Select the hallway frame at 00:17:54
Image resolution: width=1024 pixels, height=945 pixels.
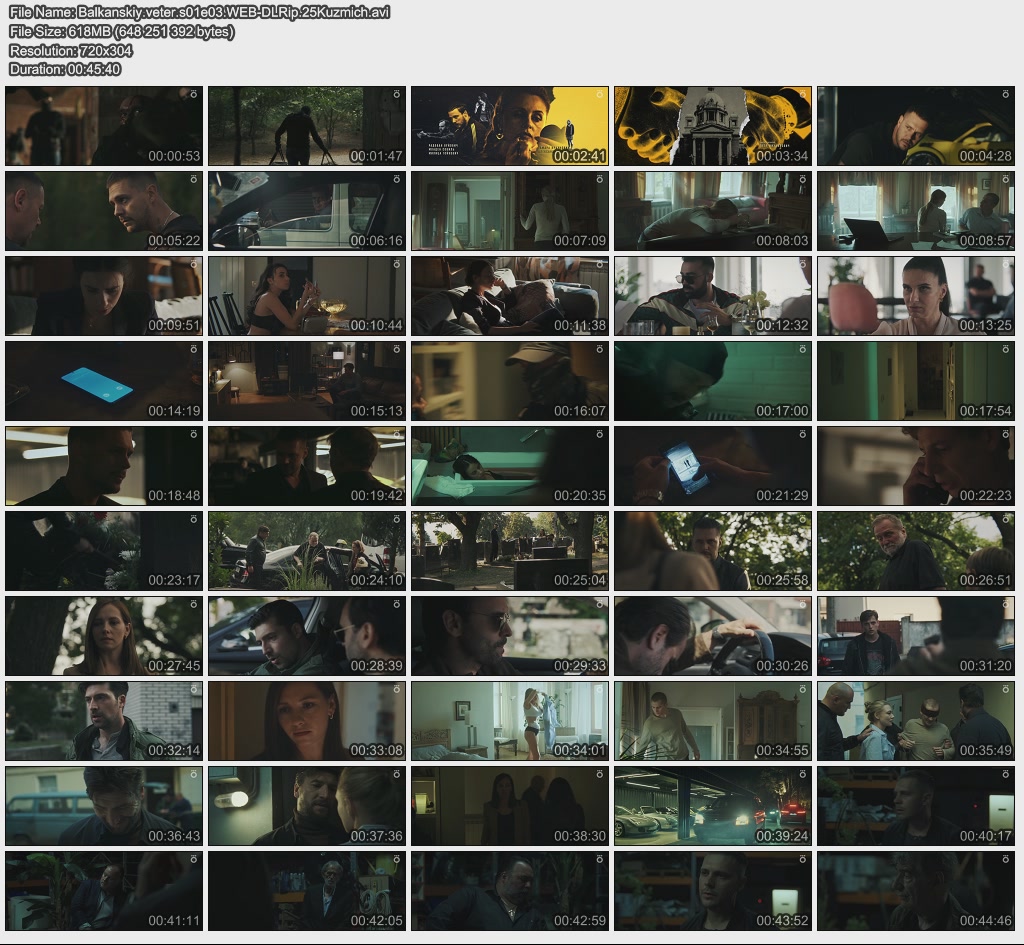[916, 381]
